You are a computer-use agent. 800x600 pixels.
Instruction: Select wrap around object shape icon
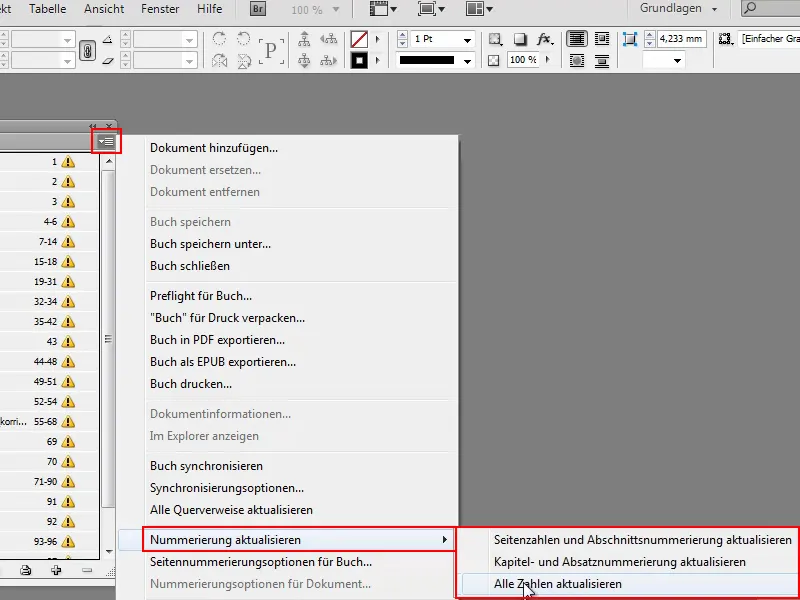(577, 61)
